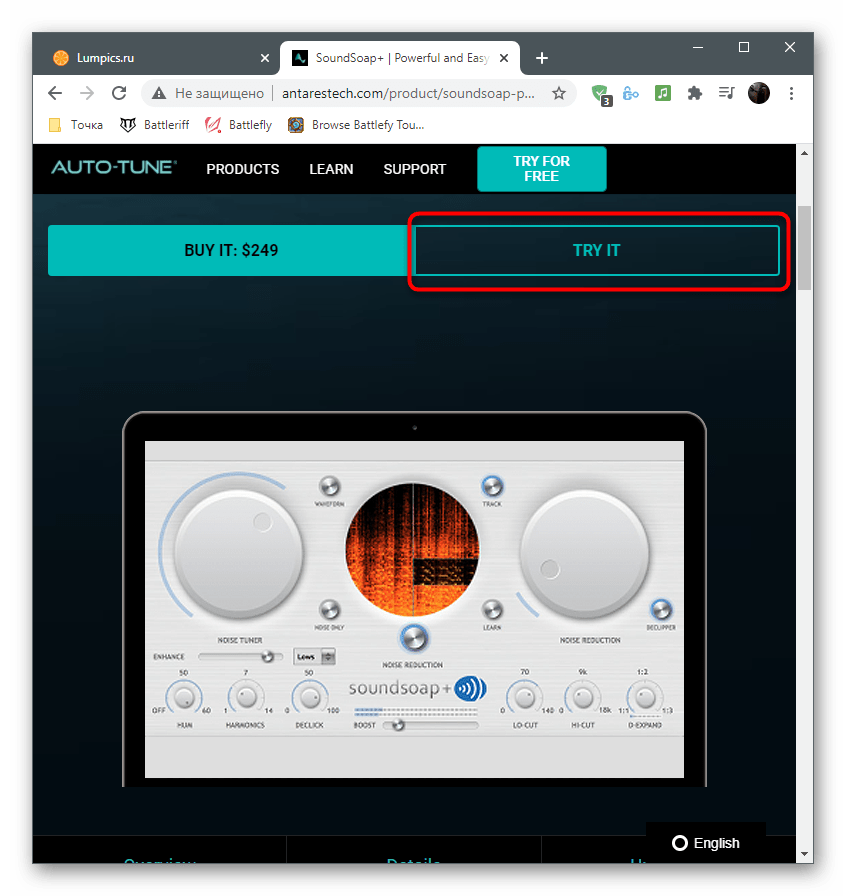This screenshot has height=896, width=846.
Task: Click the vertical scrollbar thumb
Action: tap(804, 248)
